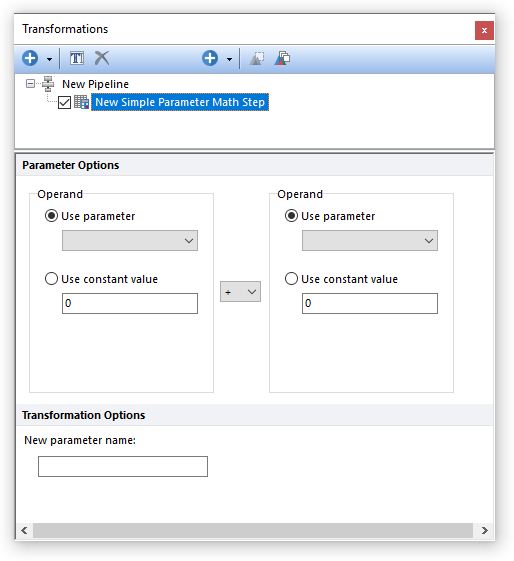The image size is (514, 561).
Task: Click the table icon of Math Step
Action: pyautogui.click(x=82, y=102)
